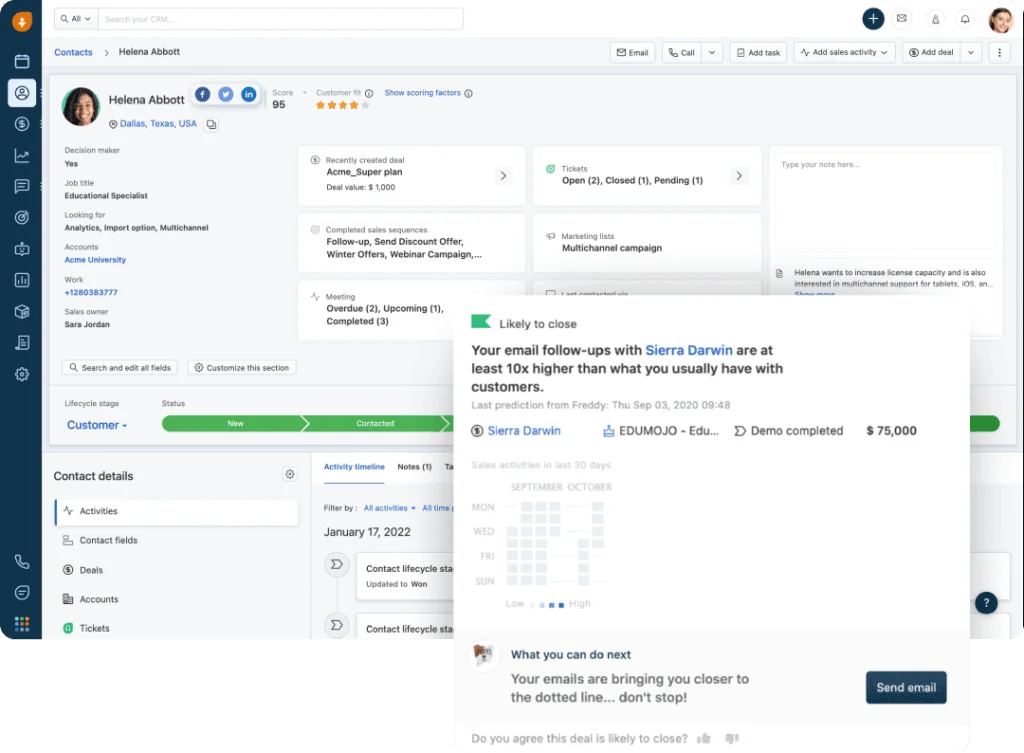This screenshot has height=753, width=1024.
Task: Open the Acme University account link
Action: pyautogui.click(x=95, y=260)
